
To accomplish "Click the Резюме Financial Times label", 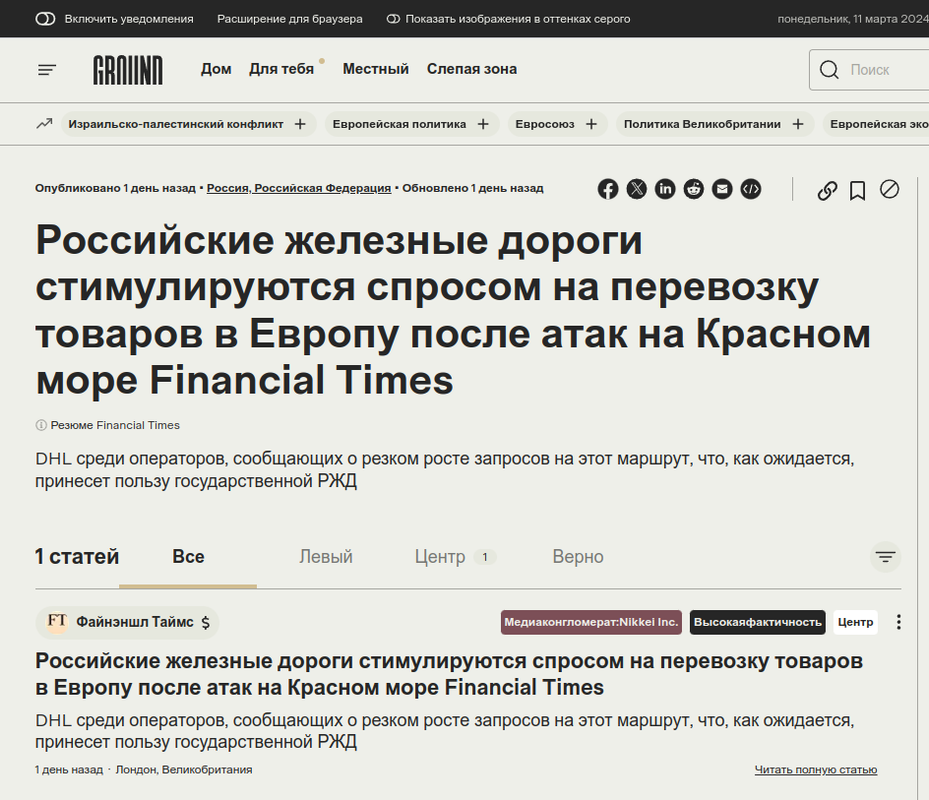I will point(115,425).
